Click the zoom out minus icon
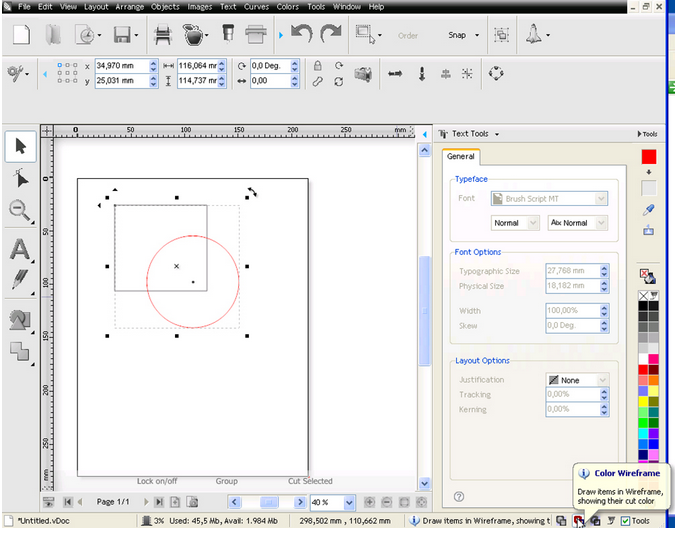The width and height of the screenshot is (675, 538). [387, 502]
